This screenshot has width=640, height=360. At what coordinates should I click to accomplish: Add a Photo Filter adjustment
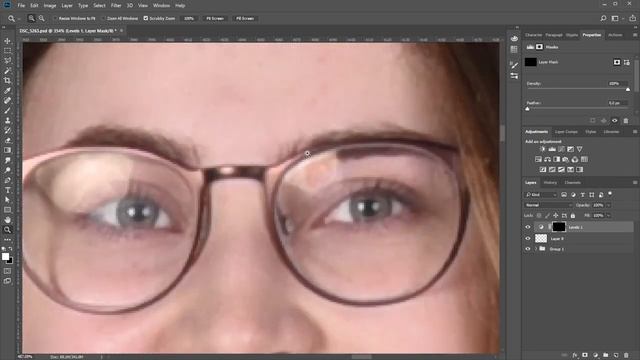coord(566,159)
